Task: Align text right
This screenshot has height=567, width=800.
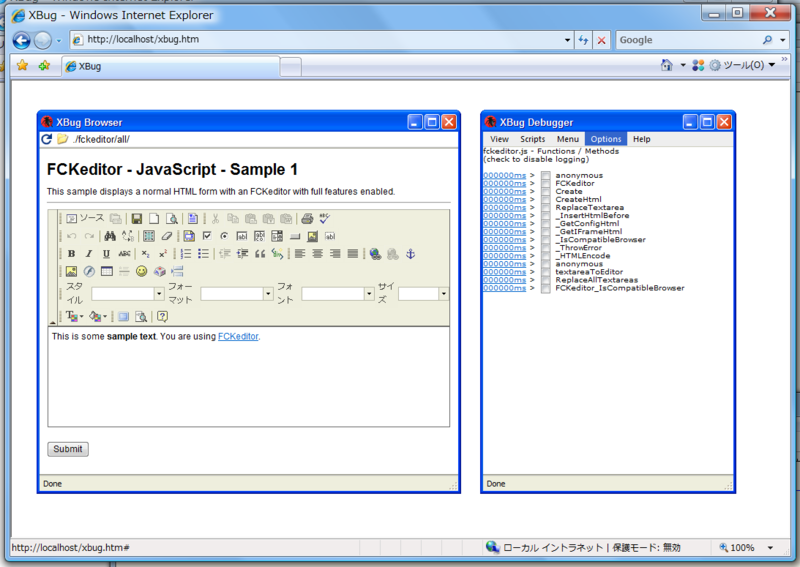Action: point(335,254)
